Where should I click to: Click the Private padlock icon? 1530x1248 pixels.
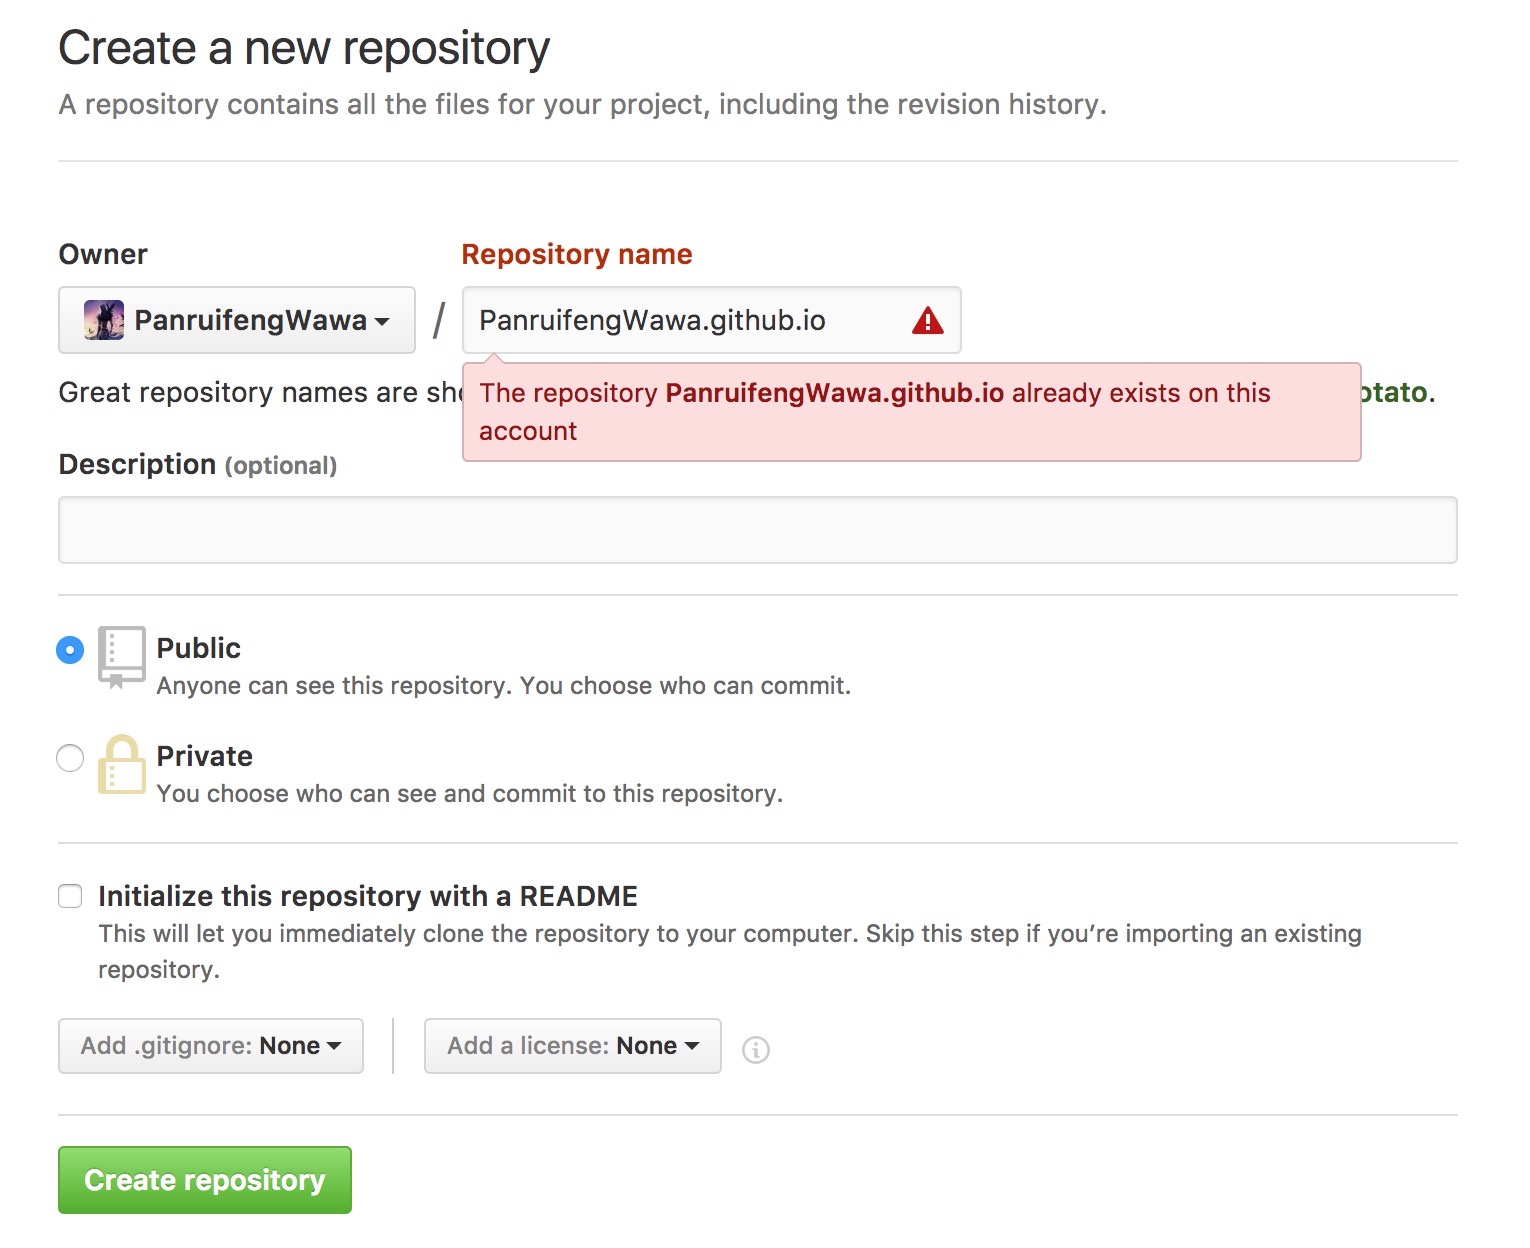[122, 765]
